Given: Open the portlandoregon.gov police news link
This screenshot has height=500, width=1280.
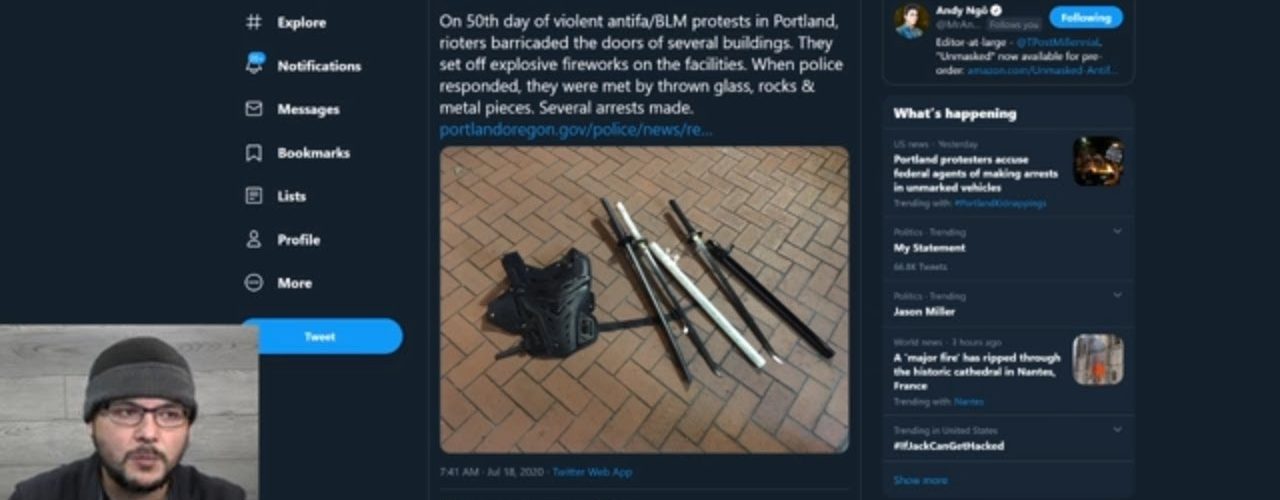Looking at the screenshot, I should [576, 130].
